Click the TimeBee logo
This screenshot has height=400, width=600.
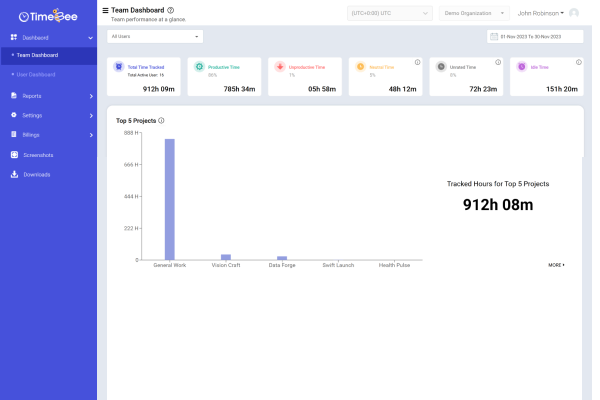pos(48,16)
